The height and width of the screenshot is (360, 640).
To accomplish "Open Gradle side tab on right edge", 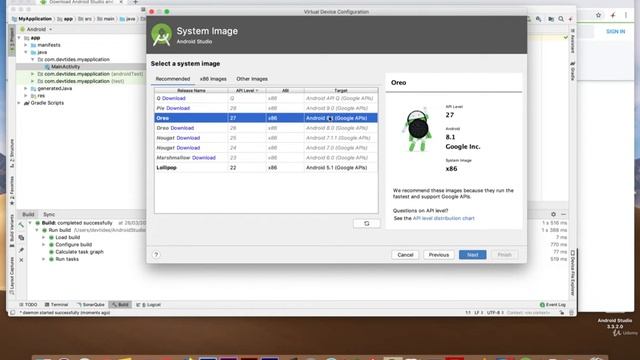I will [x=572, y=71].
